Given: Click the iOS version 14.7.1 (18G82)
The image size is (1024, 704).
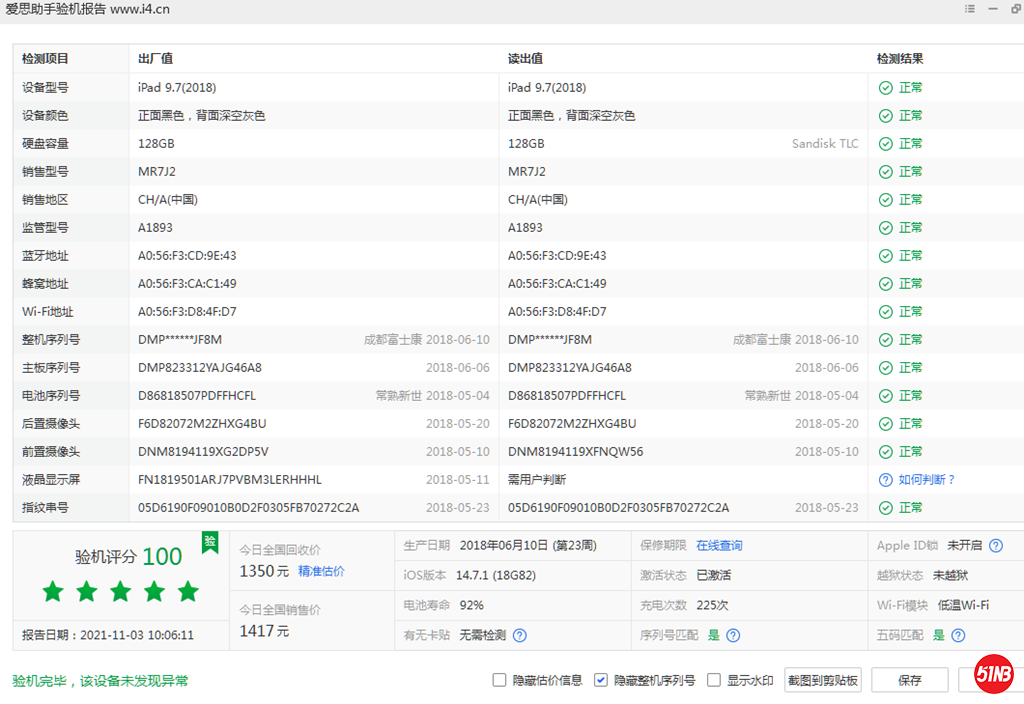Looking at the screenshot, I should click(496, 575).
